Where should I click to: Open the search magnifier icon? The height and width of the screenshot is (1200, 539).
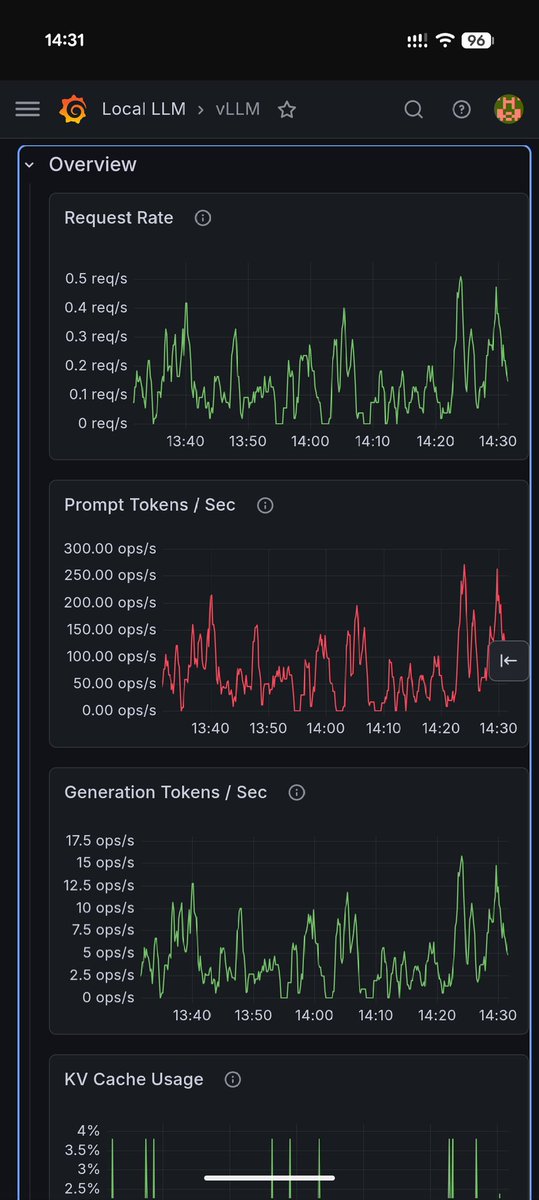click(x=413, y=109)
